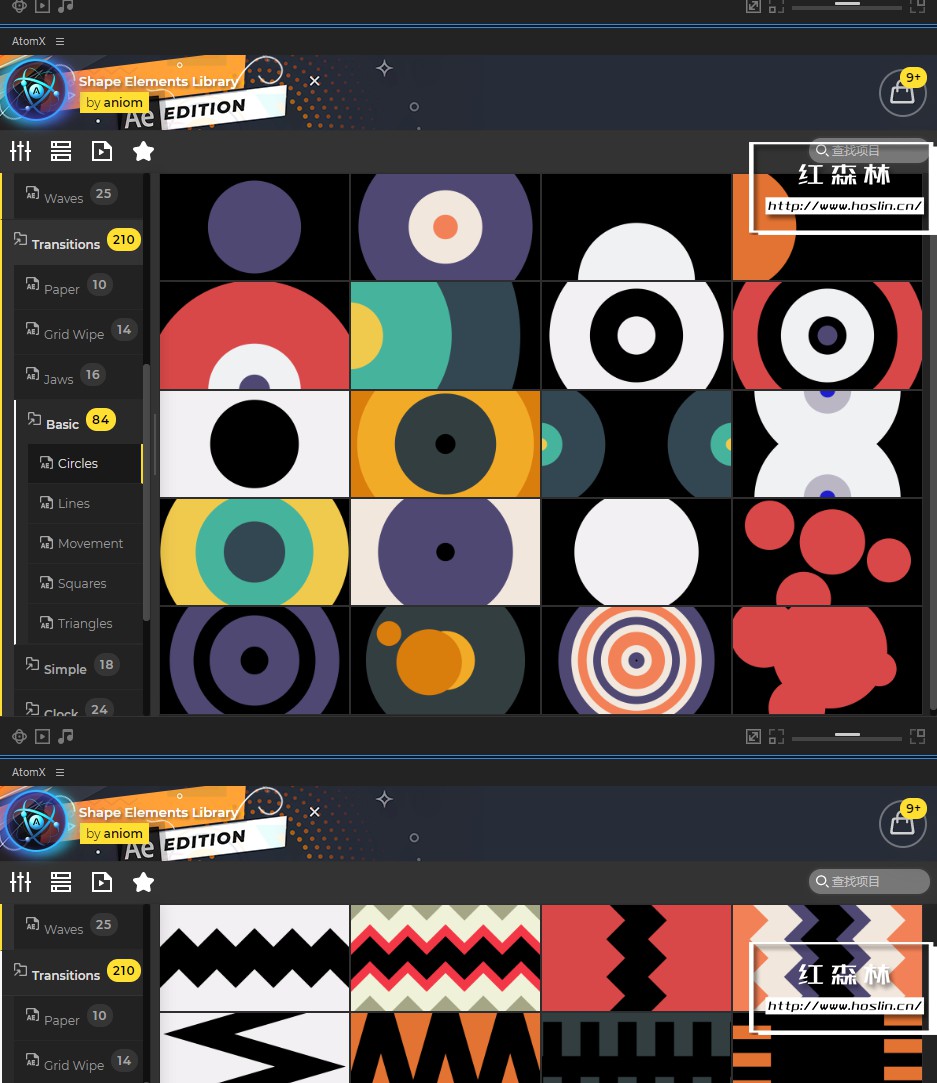
Task: Select the dark circle on orange background thumbnail
Action: coord(445,443)
